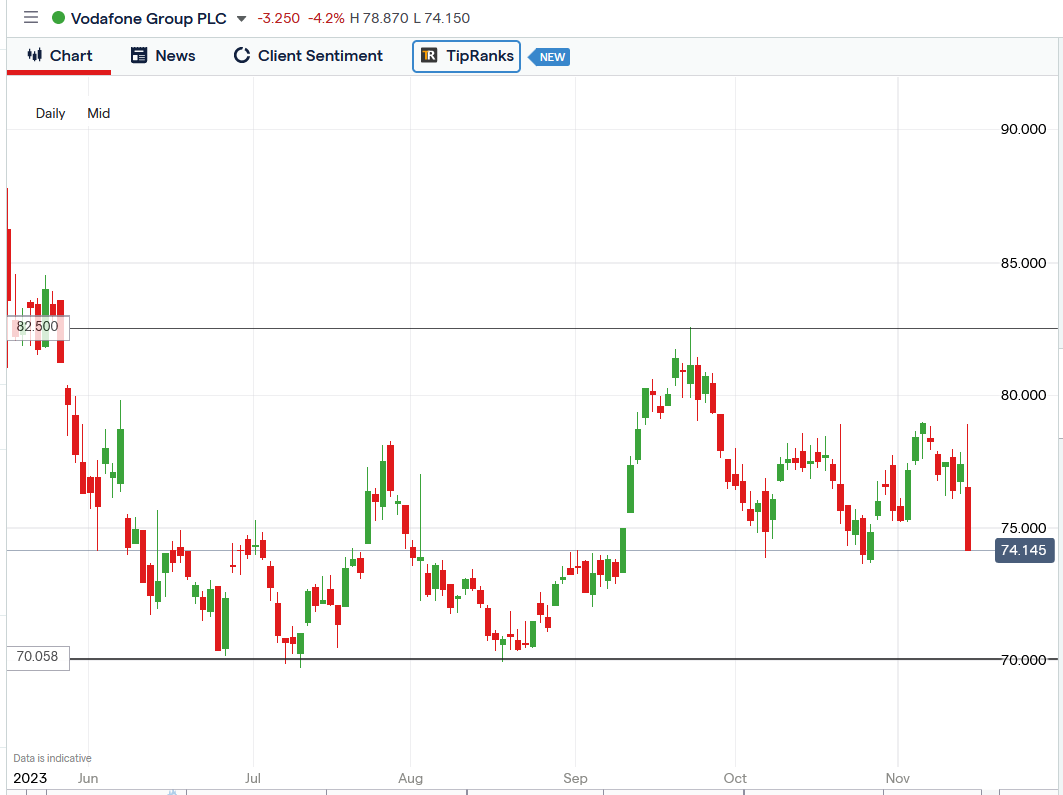Click the Sep label on time axis
The height and width of the screenshot is (795, 1063).
tap(575, 778)
